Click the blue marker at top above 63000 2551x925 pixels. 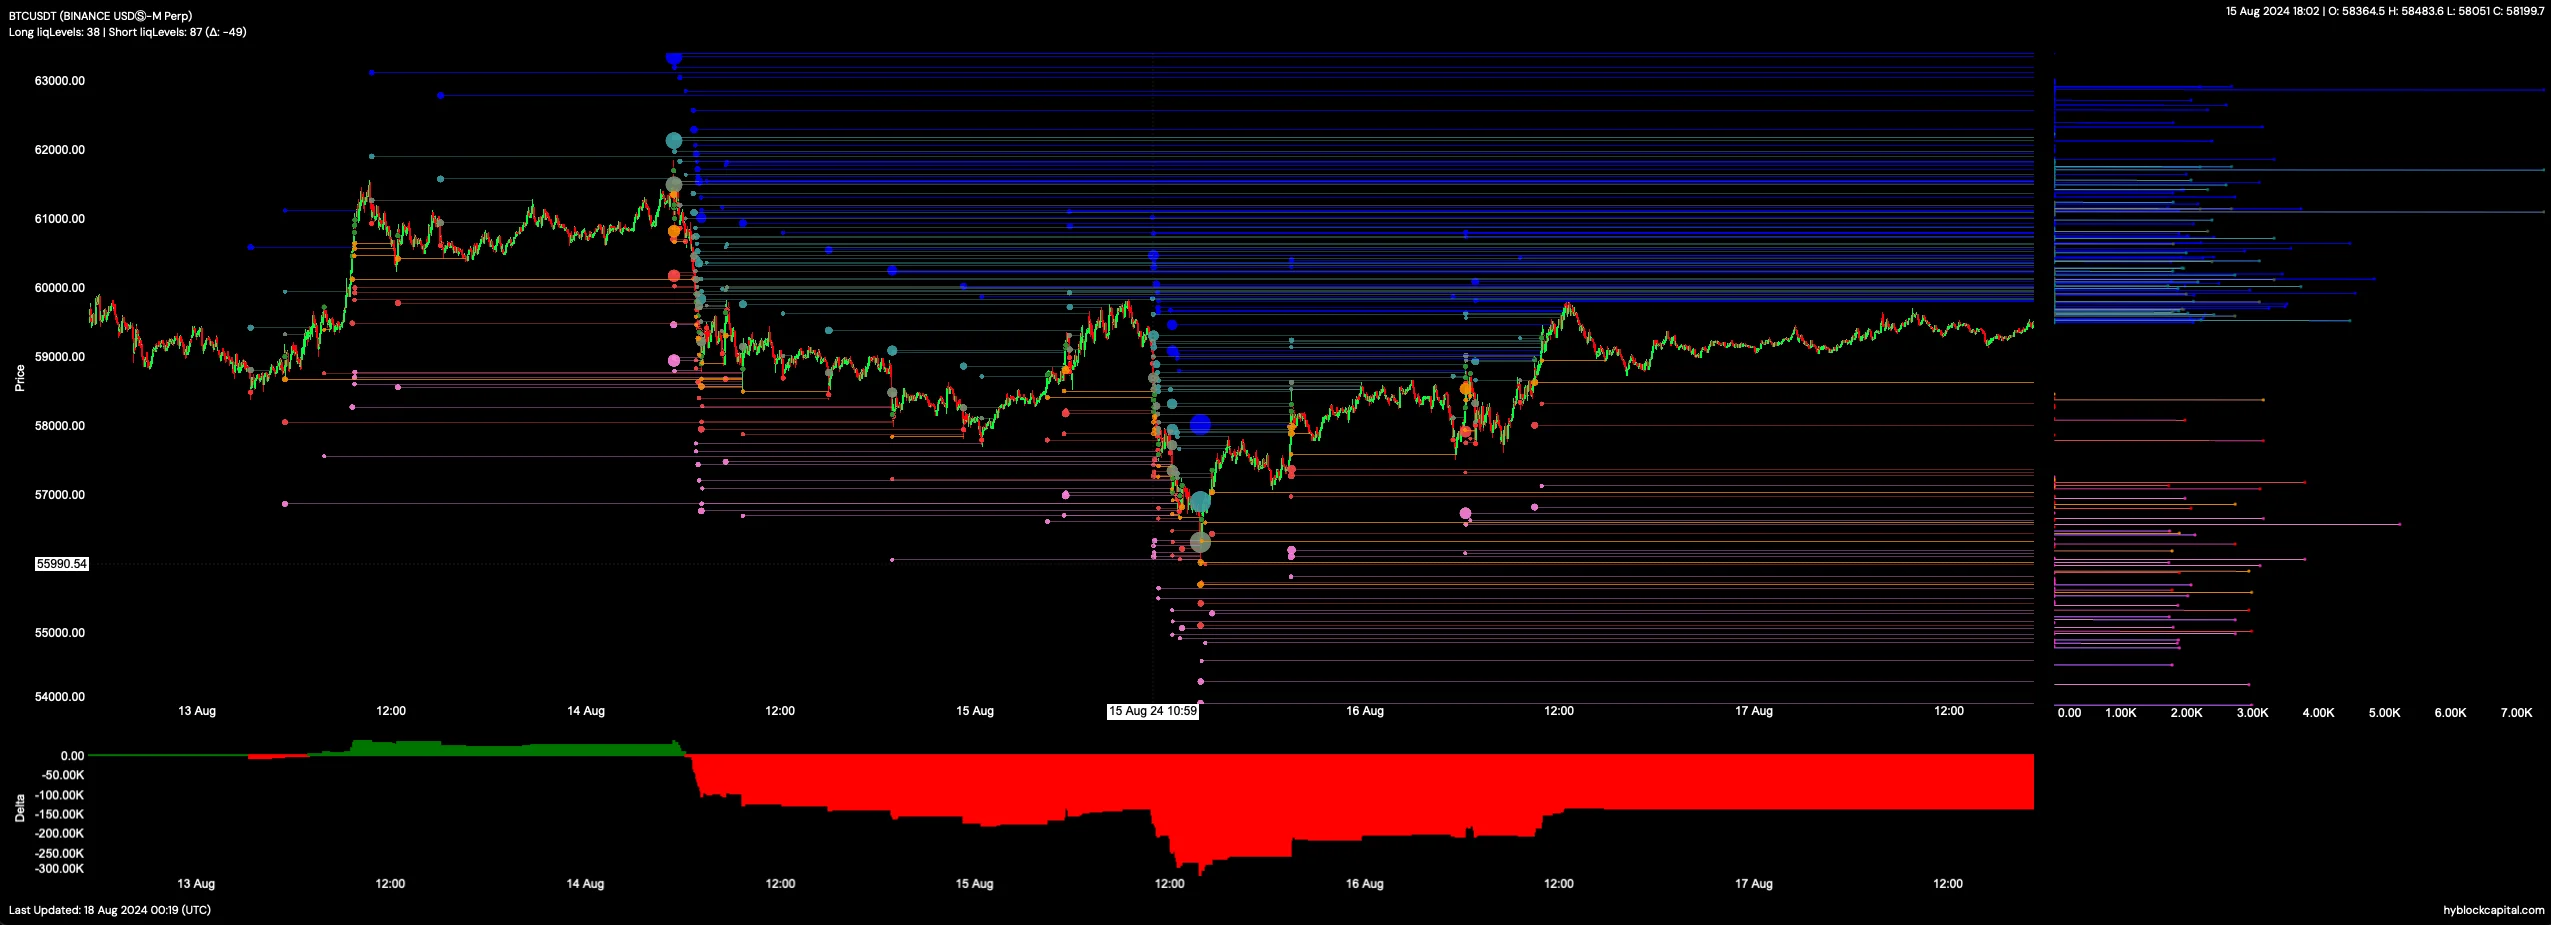tap(674, 60)
